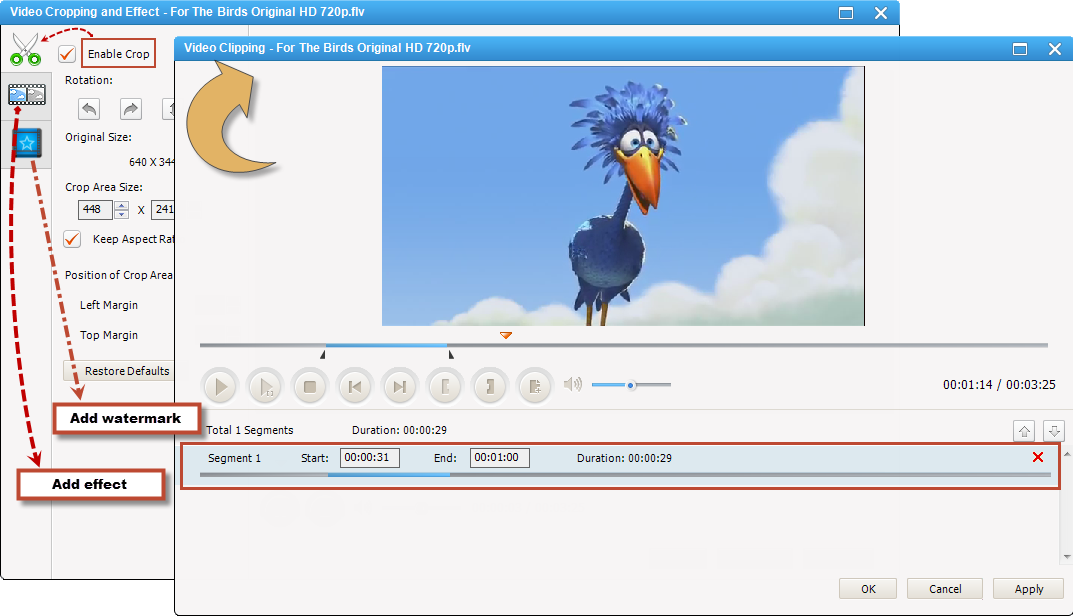Increase crop width using the spinner up arrow
This screenshot has height=616, width=1073.
pos(121,206)
